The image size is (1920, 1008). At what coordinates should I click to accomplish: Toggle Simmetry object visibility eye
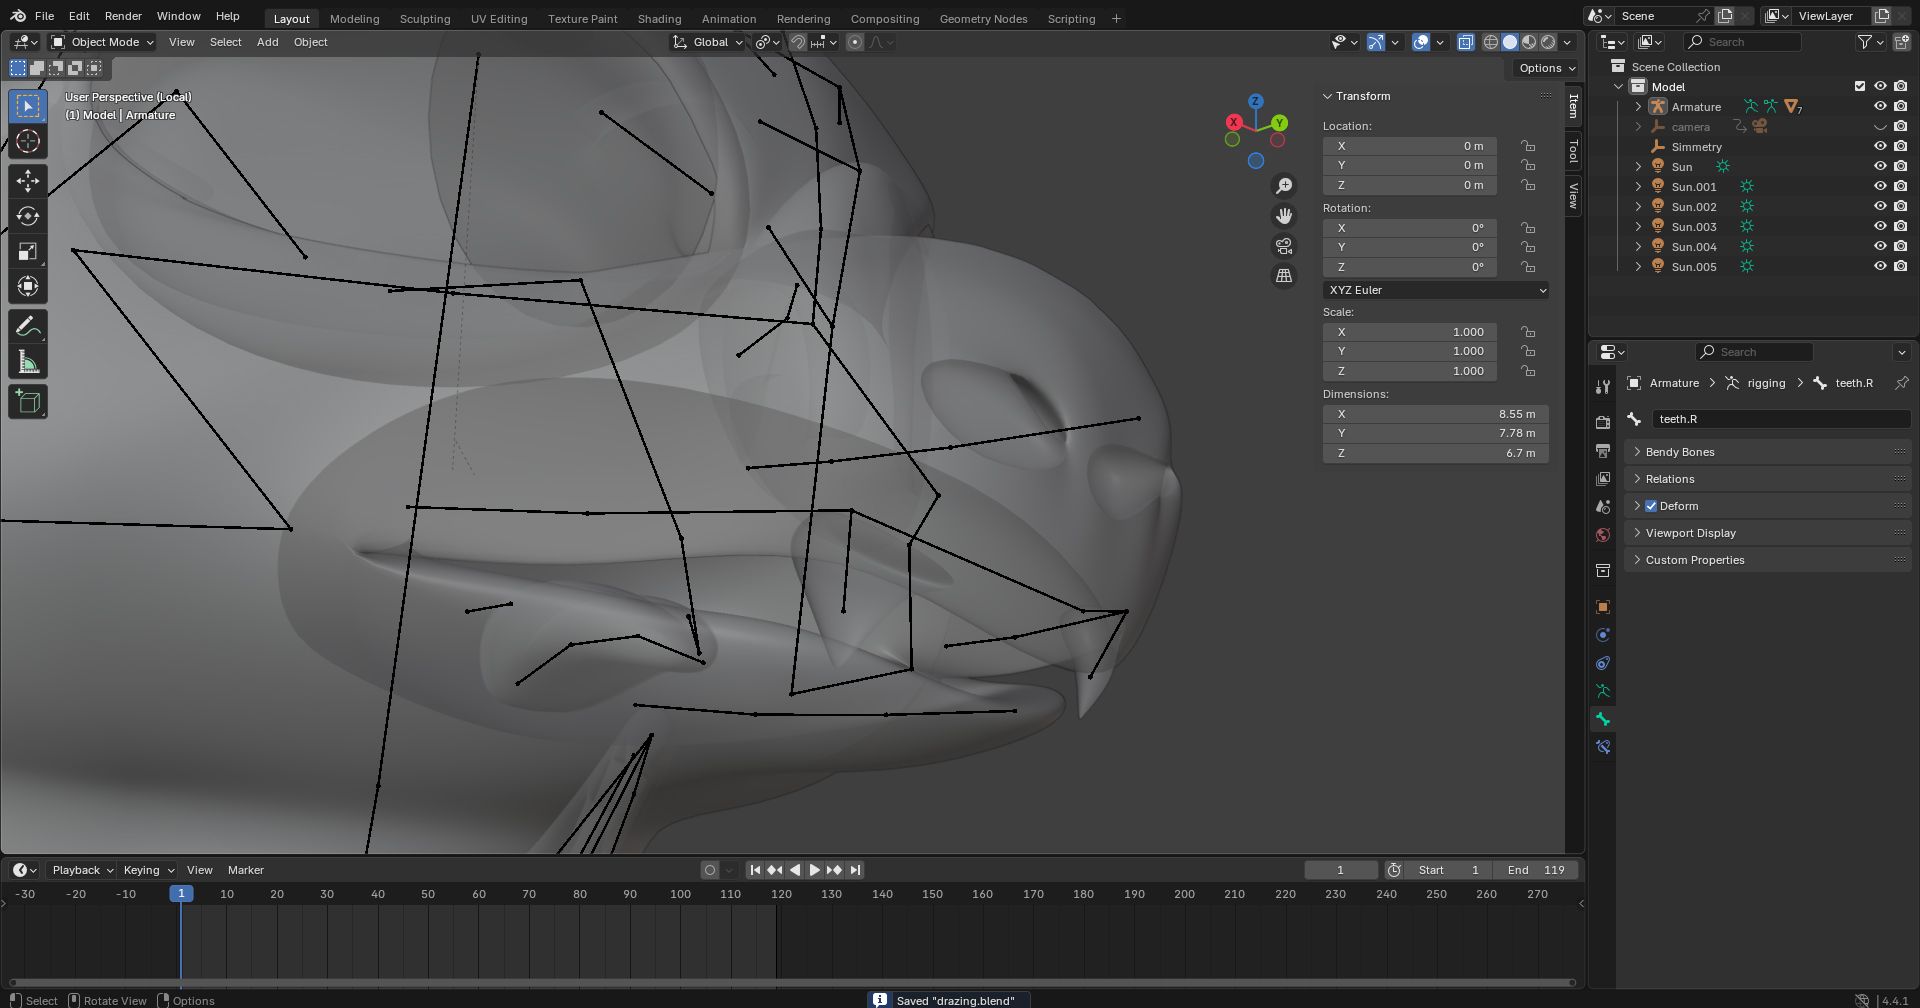pos(1880,147)
